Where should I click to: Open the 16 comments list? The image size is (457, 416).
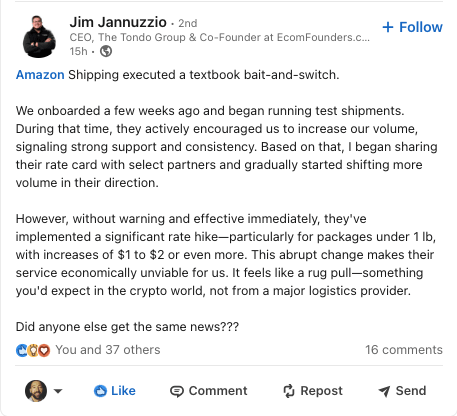click(404, 350)
